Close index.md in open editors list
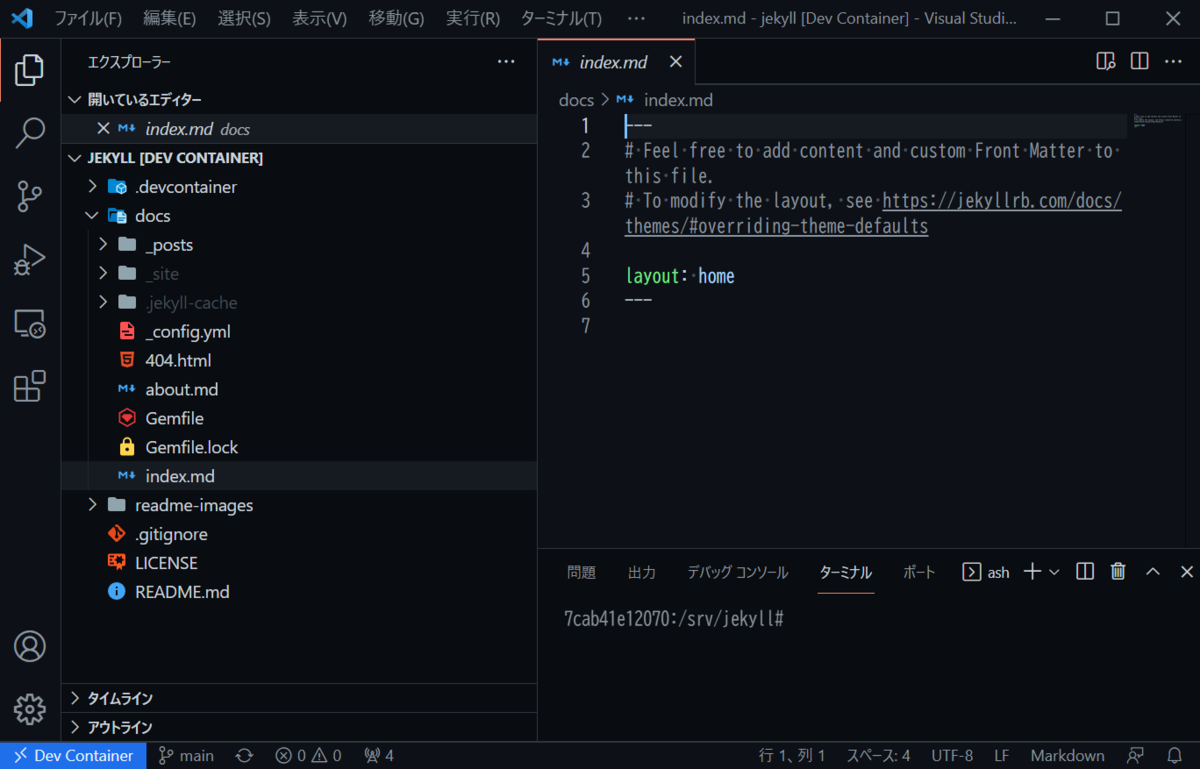The width and height of the screenshot is (1200, 769). point(102,128)
